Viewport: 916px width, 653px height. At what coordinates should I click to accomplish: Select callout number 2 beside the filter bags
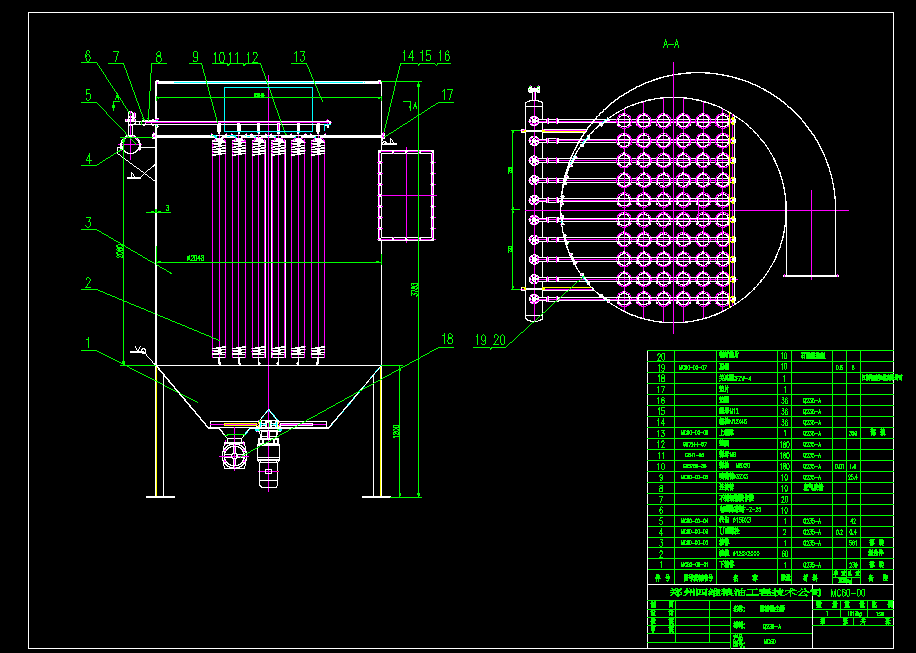[x=88, y=283]
